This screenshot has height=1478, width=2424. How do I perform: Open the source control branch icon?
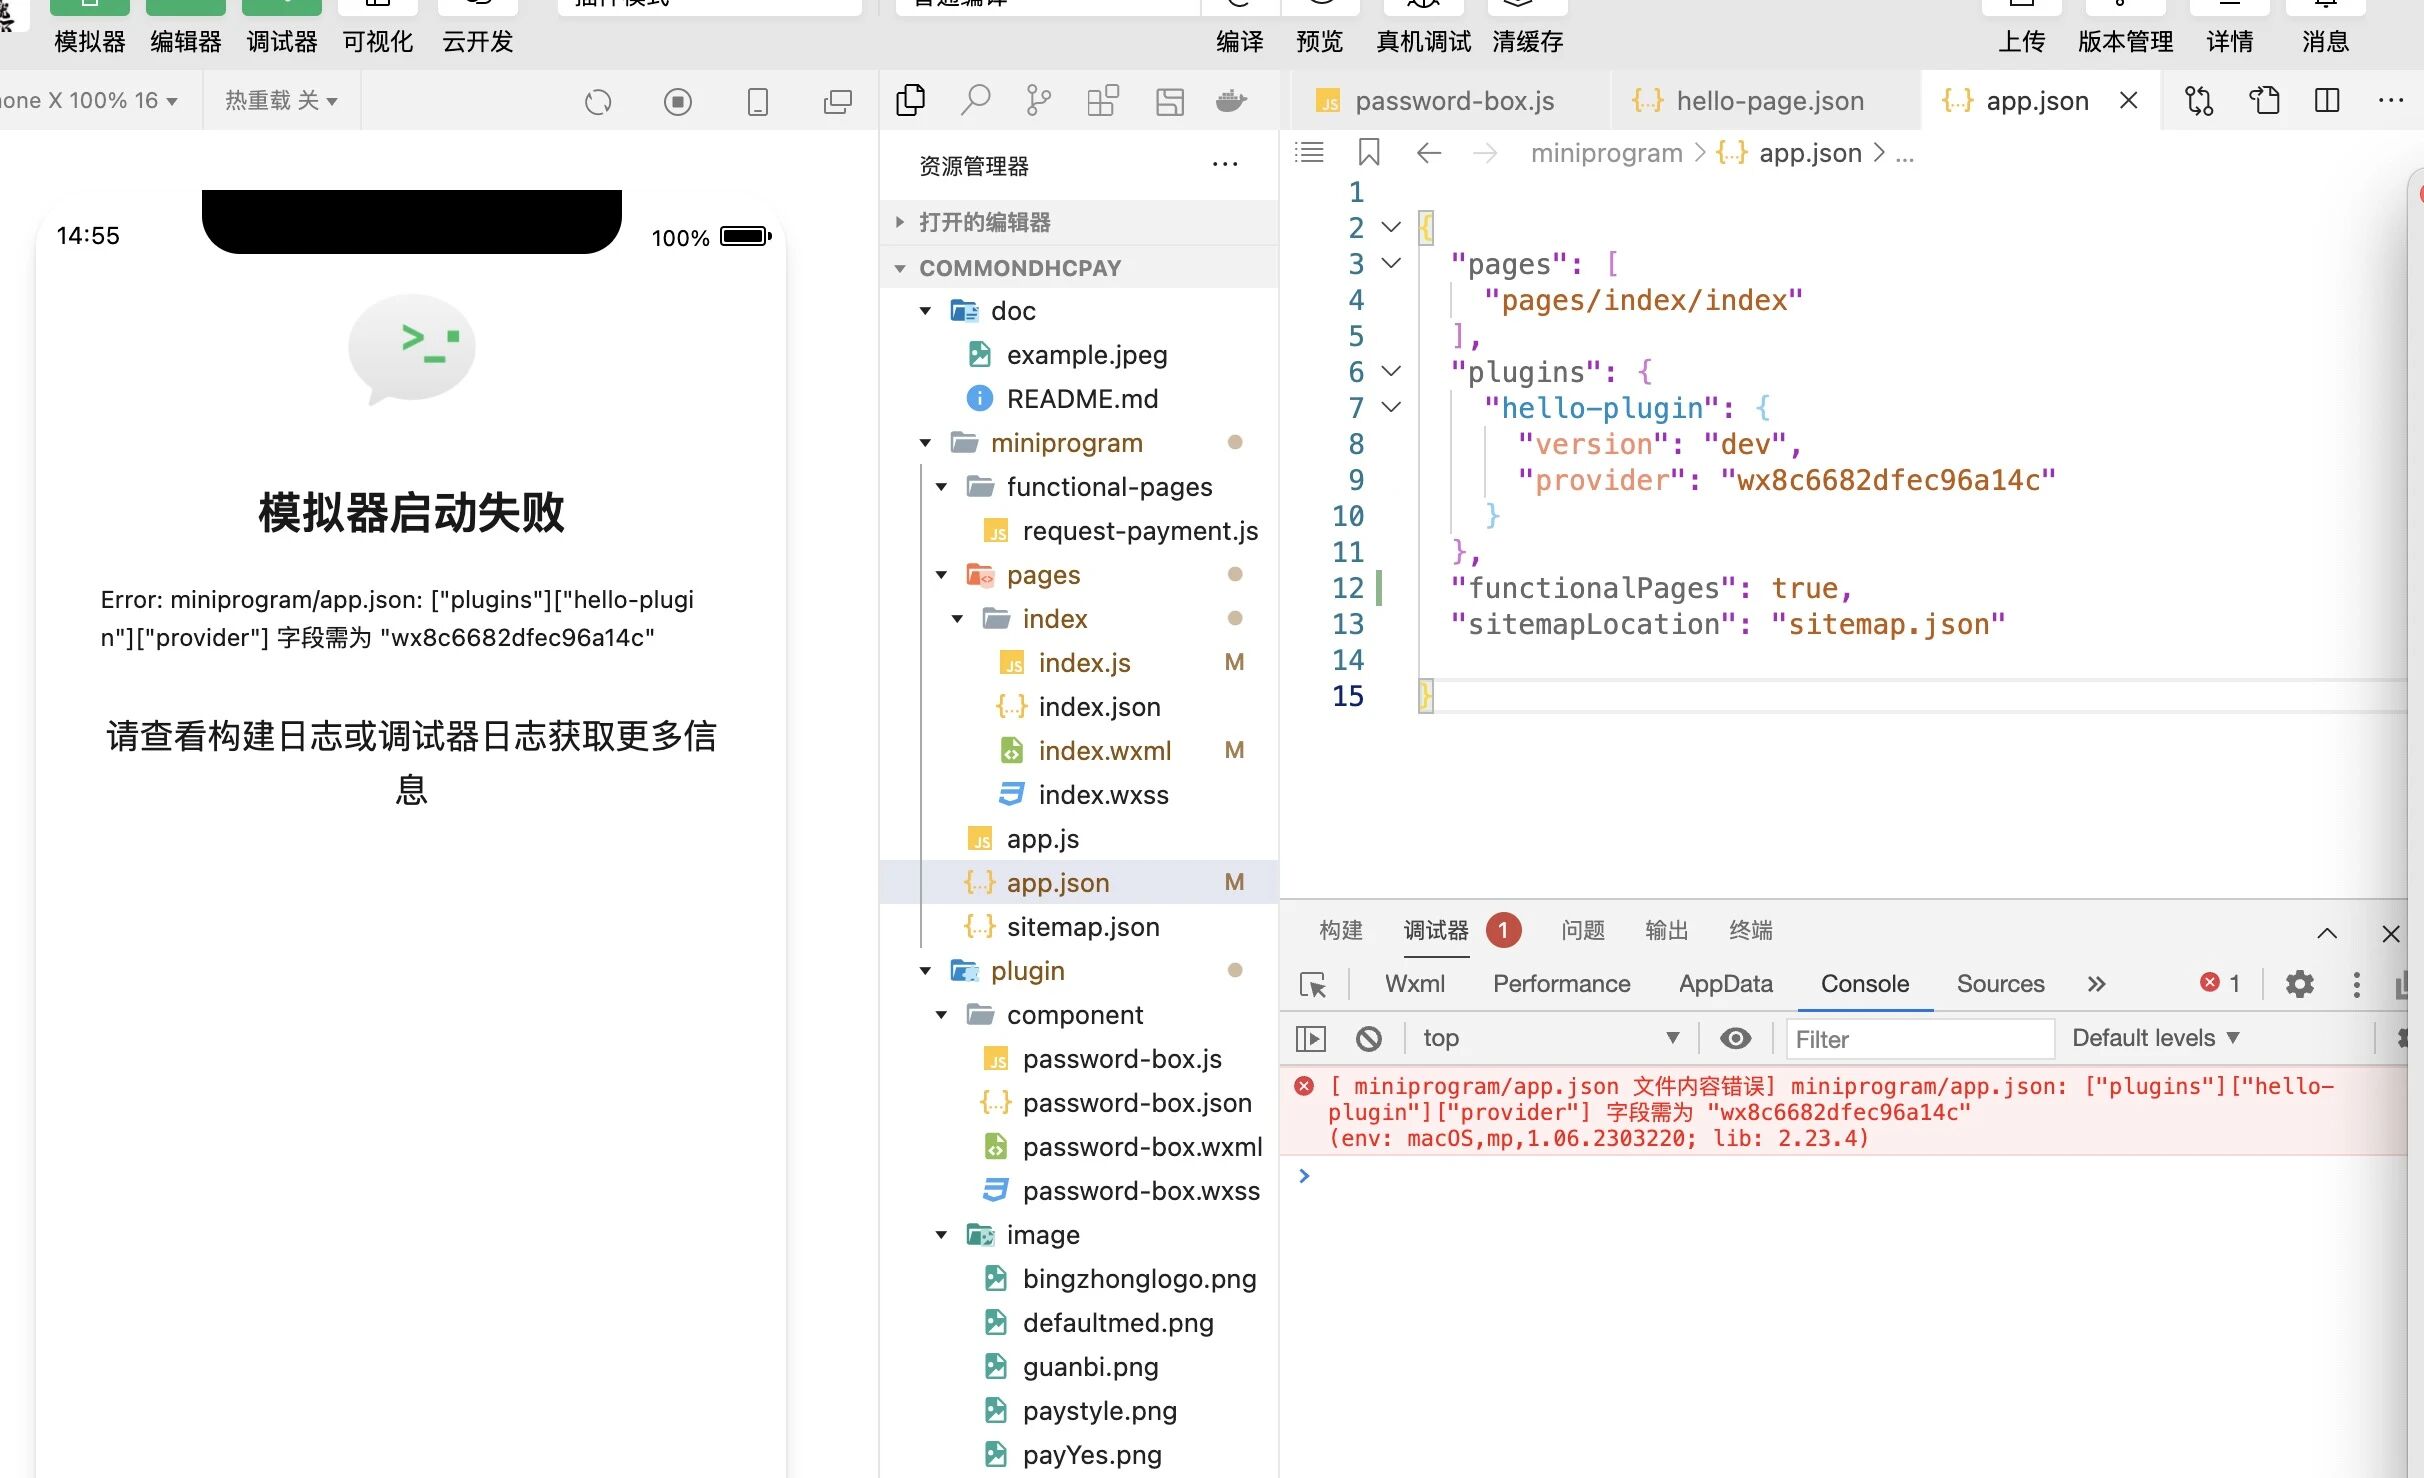(1038, 101)
